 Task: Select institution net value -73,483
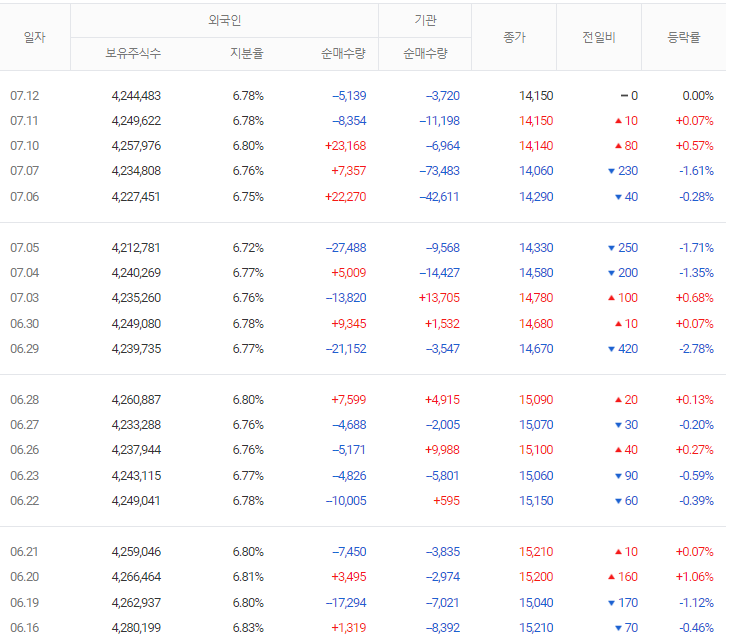pyautogui.click(x=440, y=171)
